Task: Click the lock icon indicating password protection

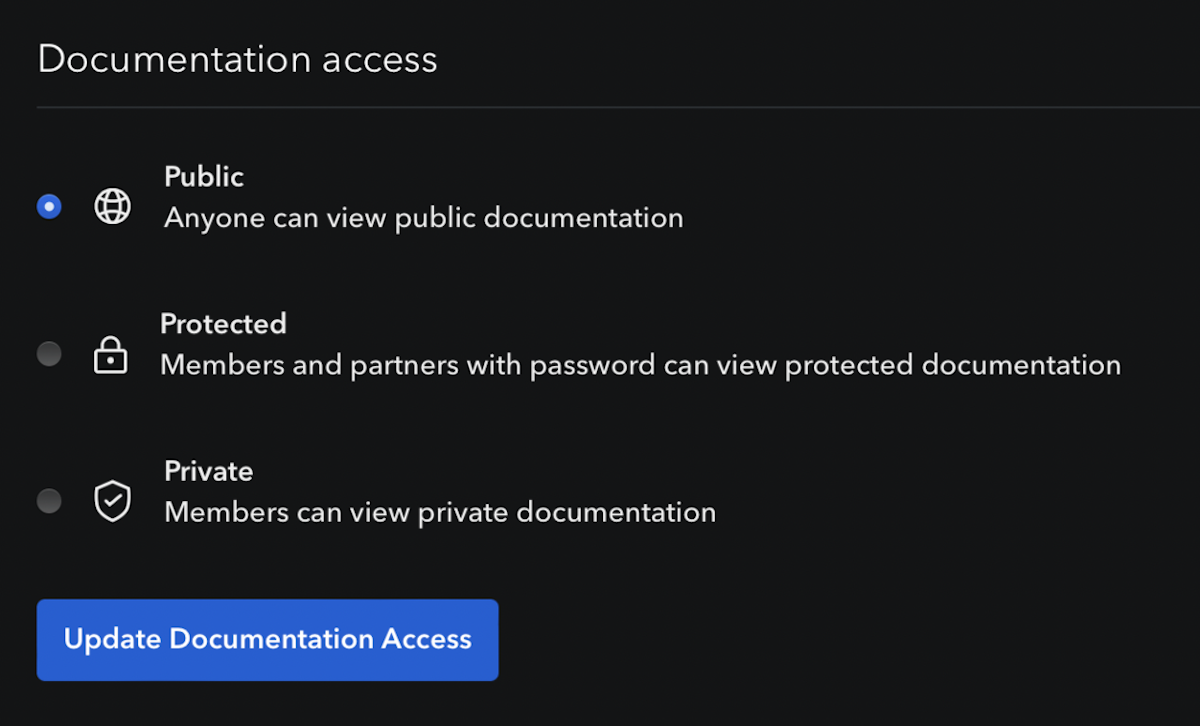Action: coord(111,353)
